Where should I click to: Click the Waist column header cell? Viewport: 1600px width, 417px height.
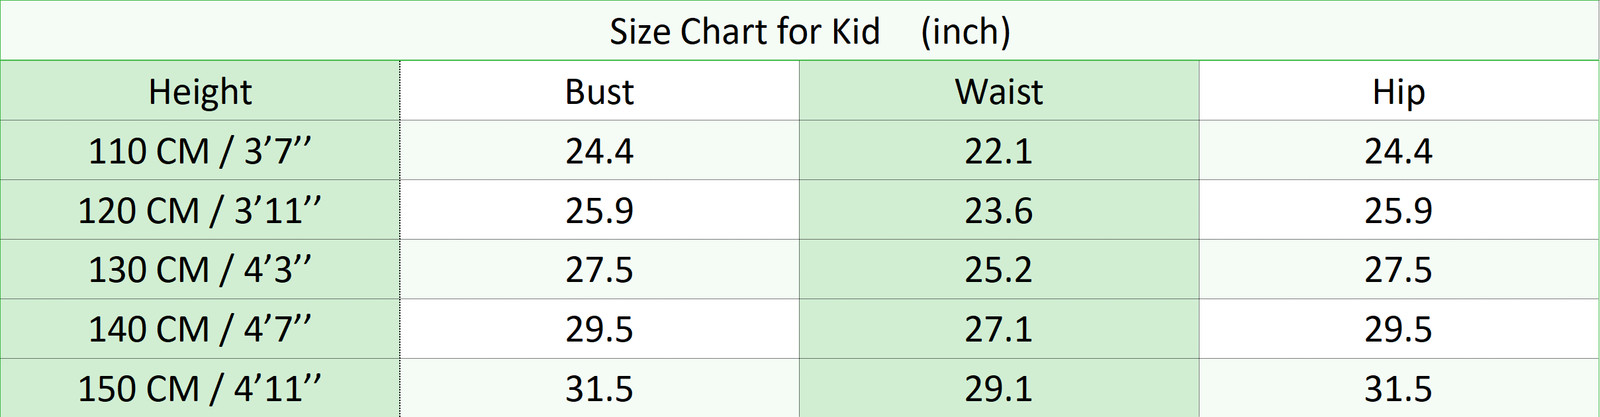998,92
